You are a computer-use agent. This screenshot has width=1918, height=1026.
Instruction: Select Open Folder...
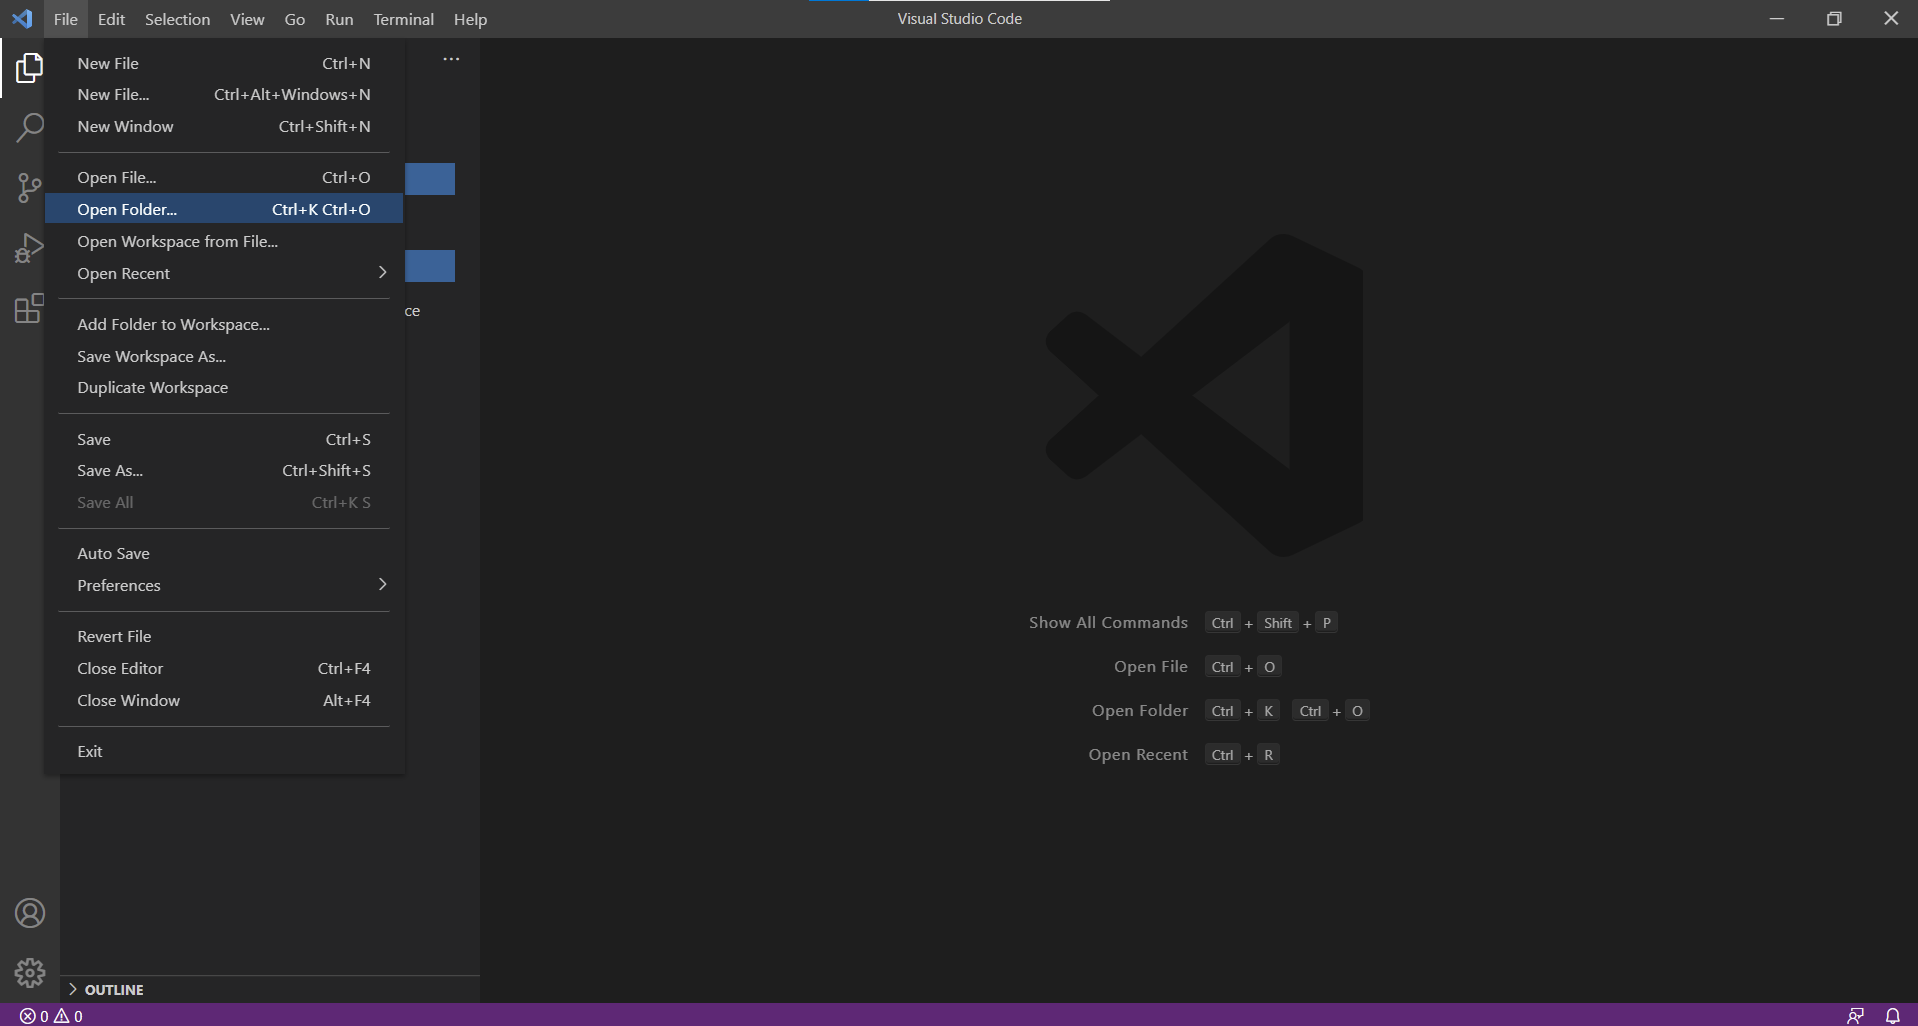coord(224,209)
